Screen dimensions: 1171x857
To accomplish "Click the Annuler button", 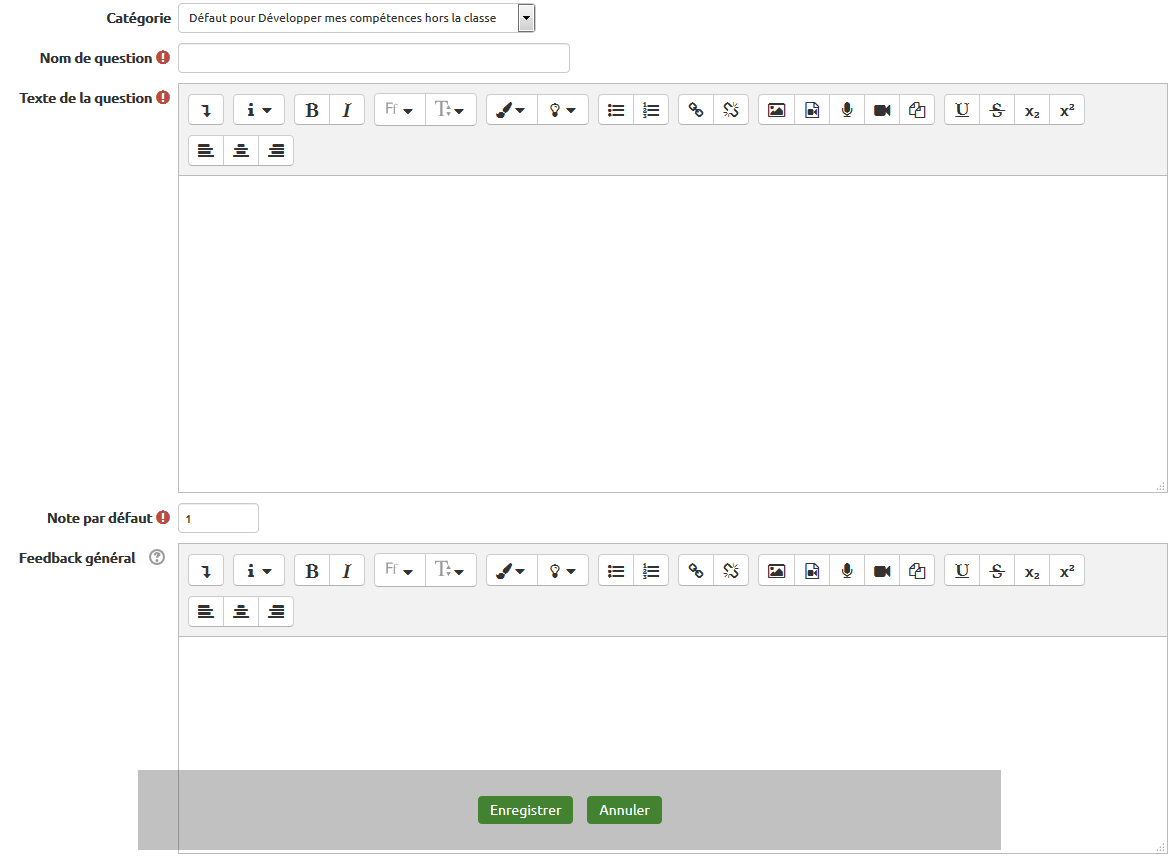I will tap(624, 810).
